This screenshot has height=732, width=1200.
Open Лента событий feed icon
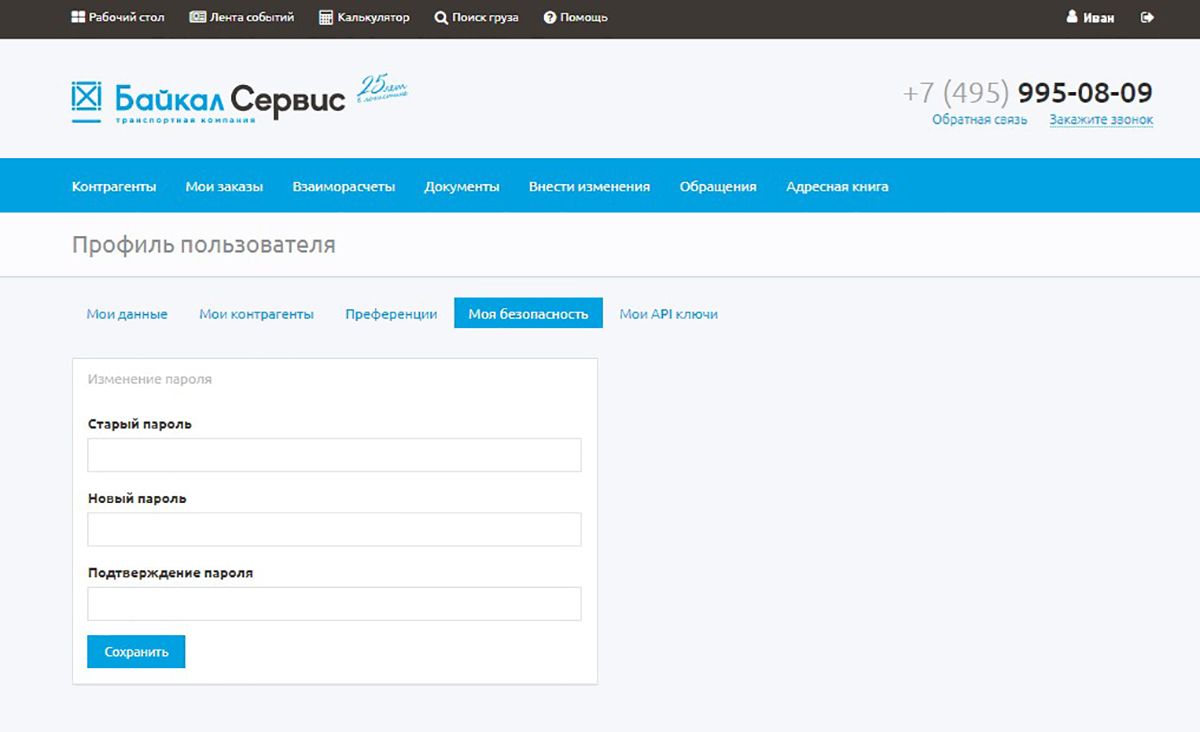[197, 17]
